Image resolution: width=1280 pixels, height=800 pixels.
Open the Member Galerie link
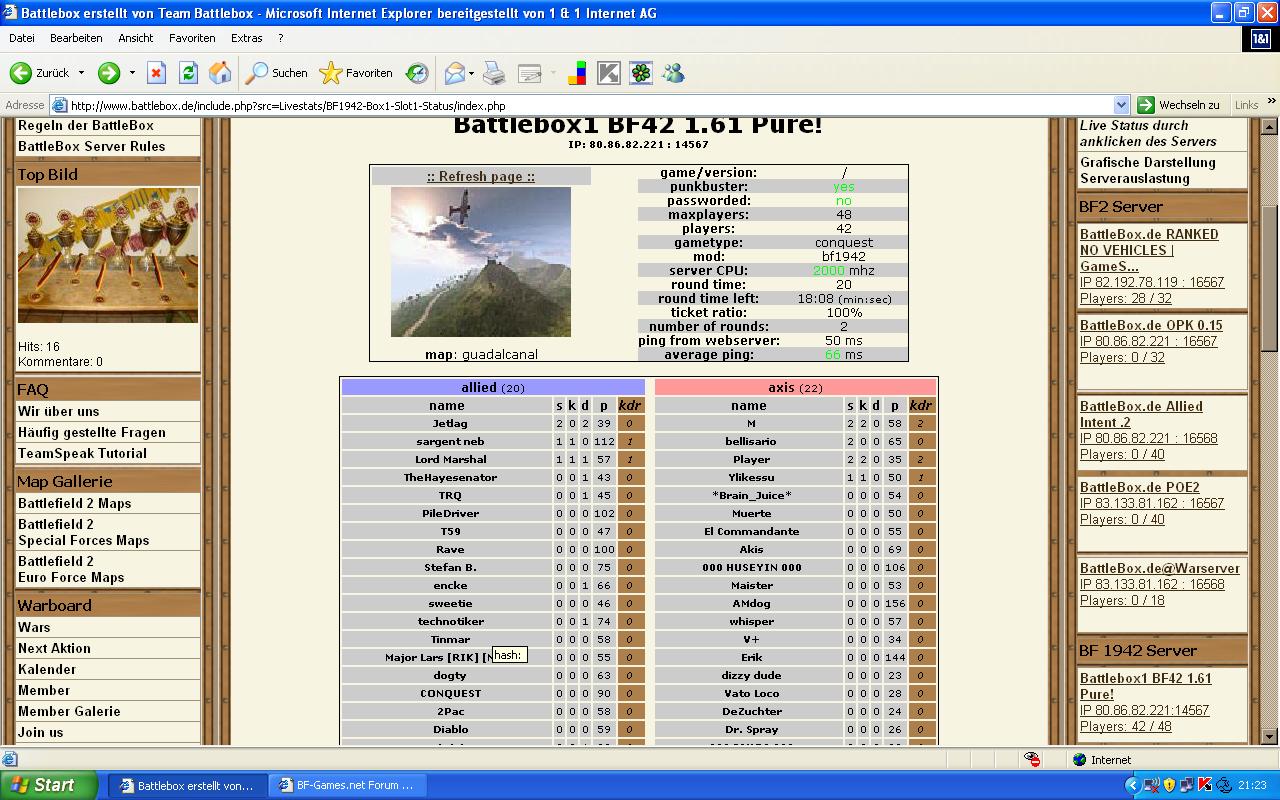click(x=69, y=711)
